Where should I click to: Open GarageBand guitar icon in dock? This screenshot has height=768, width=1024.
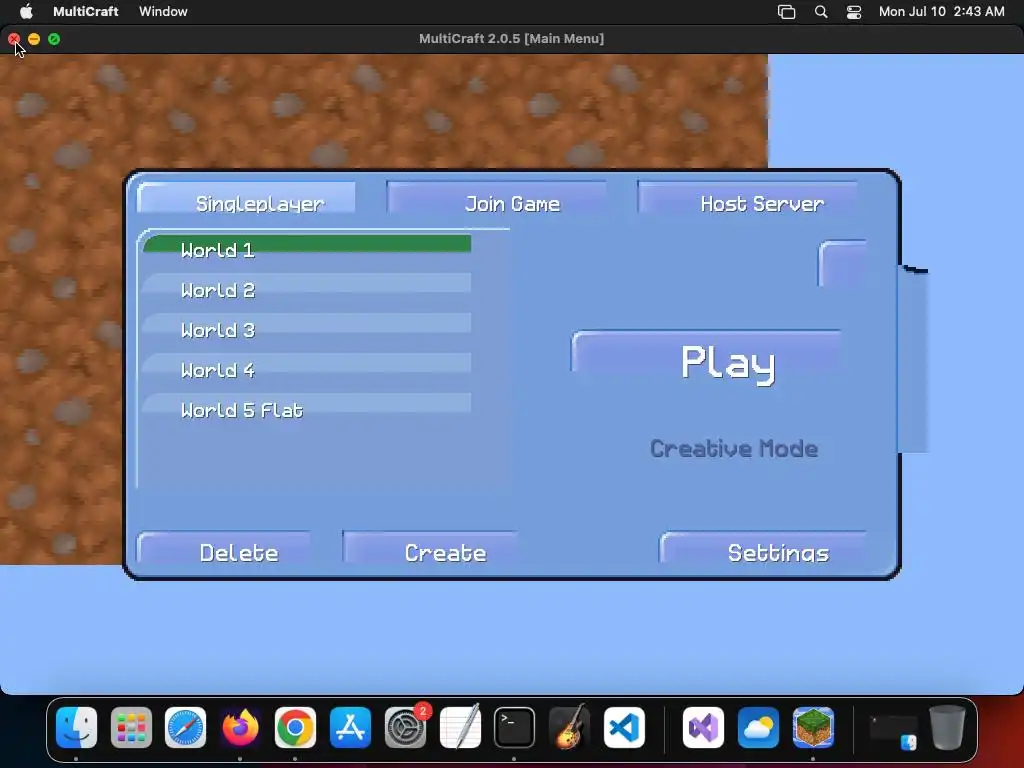point(569,728)
